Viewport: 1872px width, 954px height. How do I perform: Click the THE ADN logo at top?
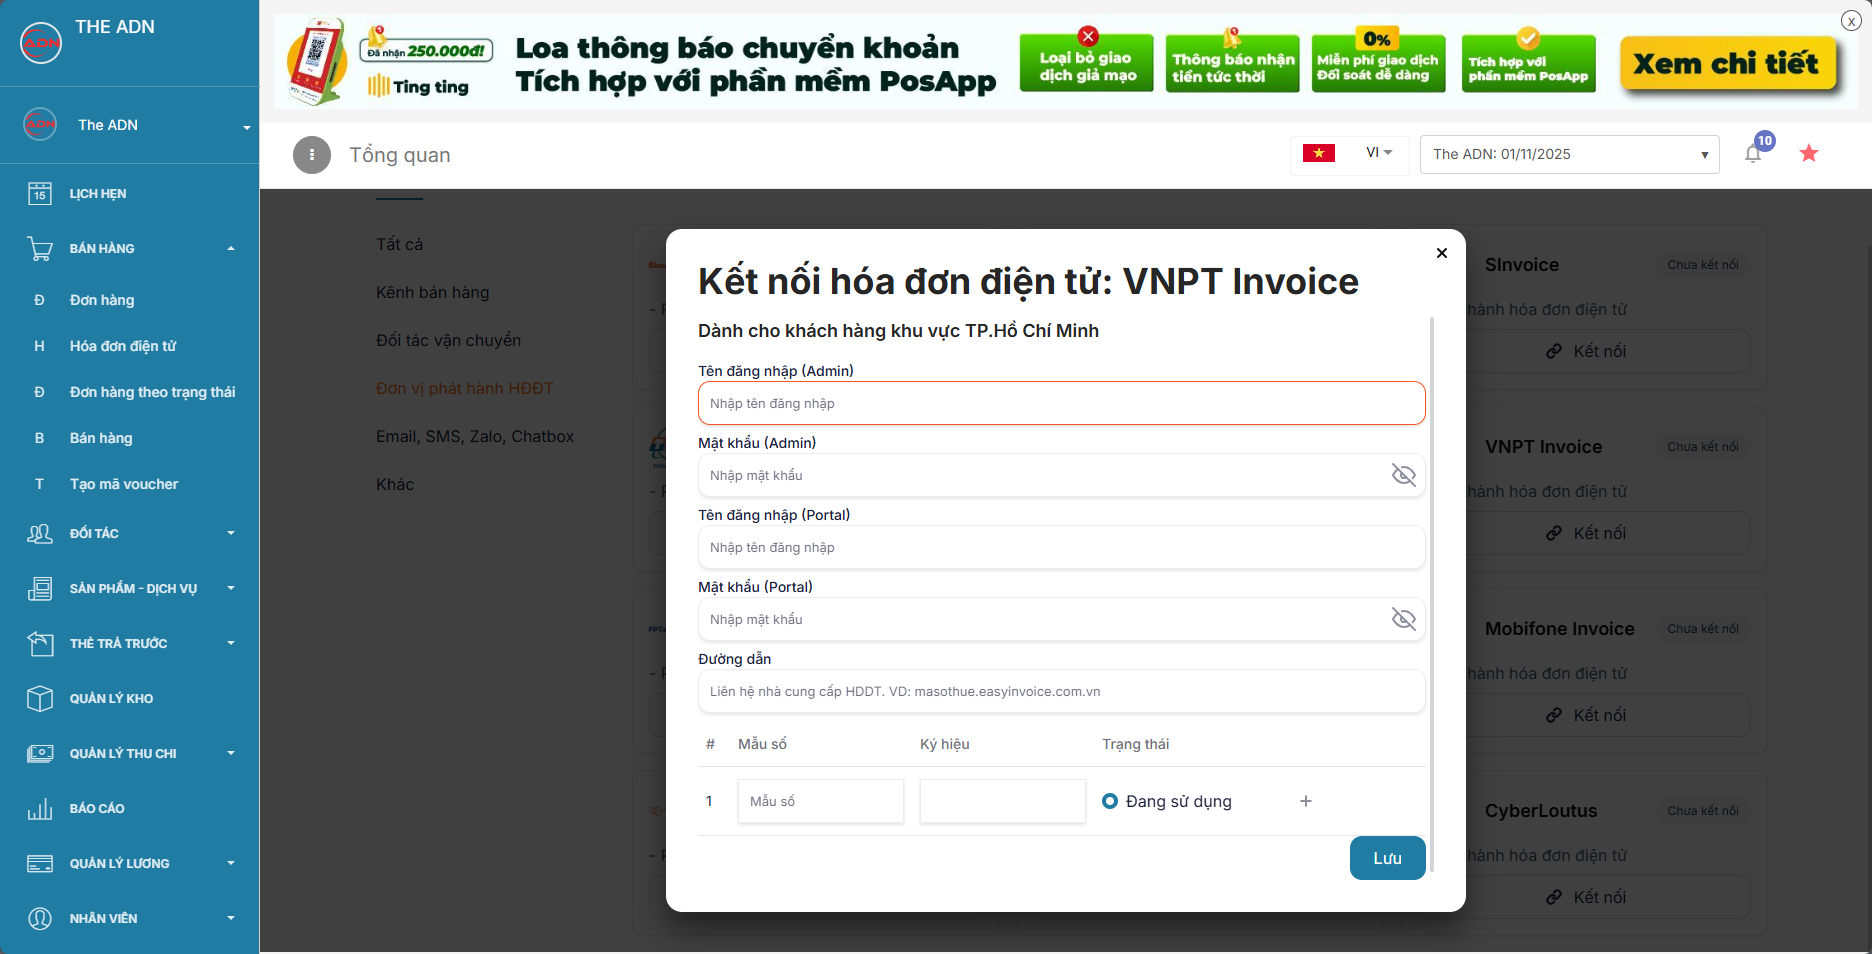click(x=41, y=42)
